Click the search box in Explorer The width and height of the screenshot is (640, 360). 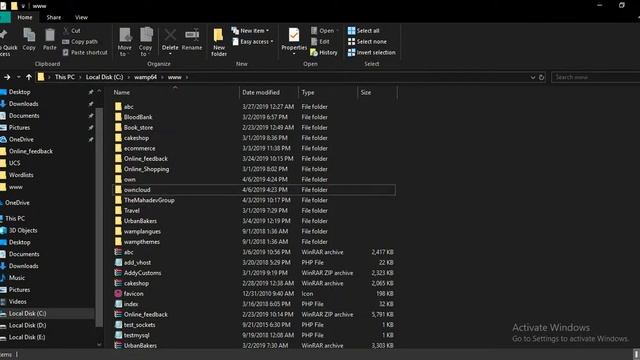click(595, 77)
